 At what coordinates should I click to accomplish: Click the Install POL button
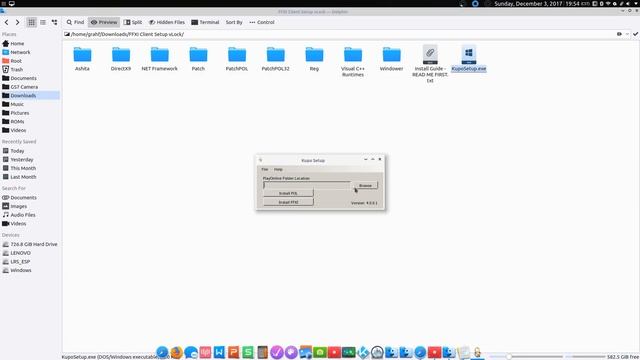288,193
